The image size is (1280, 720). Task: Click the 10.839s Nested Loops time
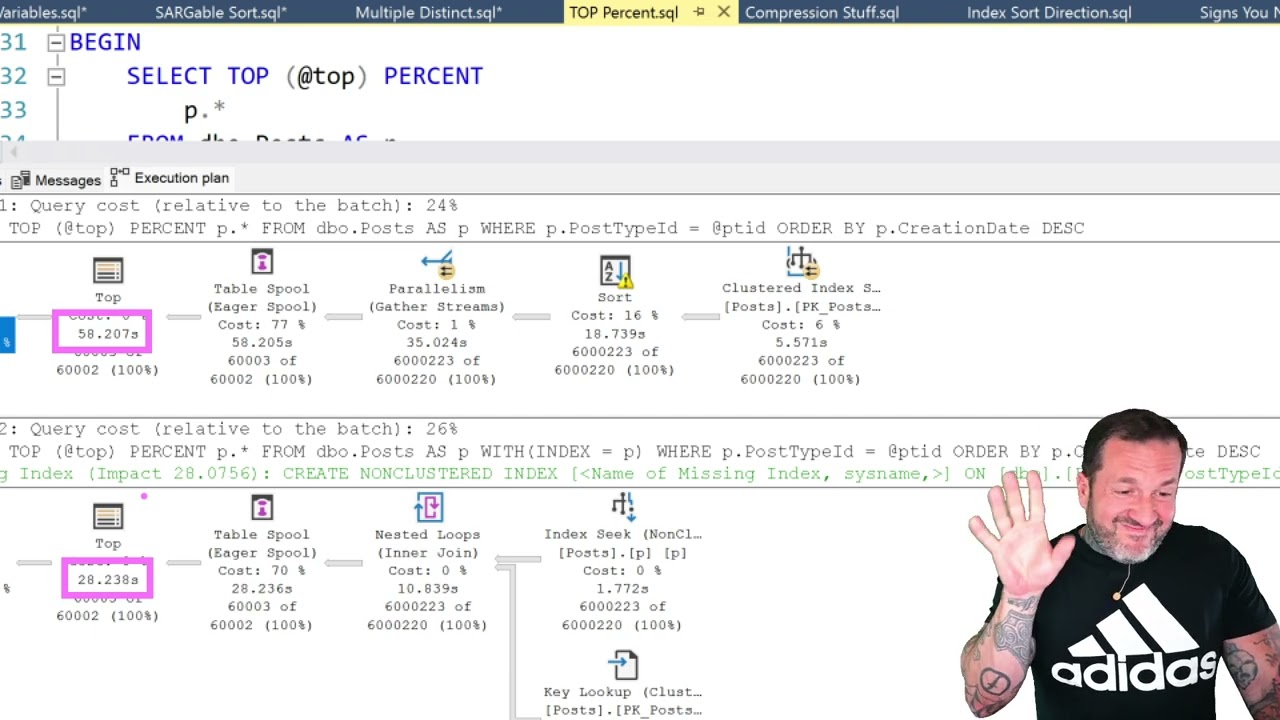click(427, 589)
